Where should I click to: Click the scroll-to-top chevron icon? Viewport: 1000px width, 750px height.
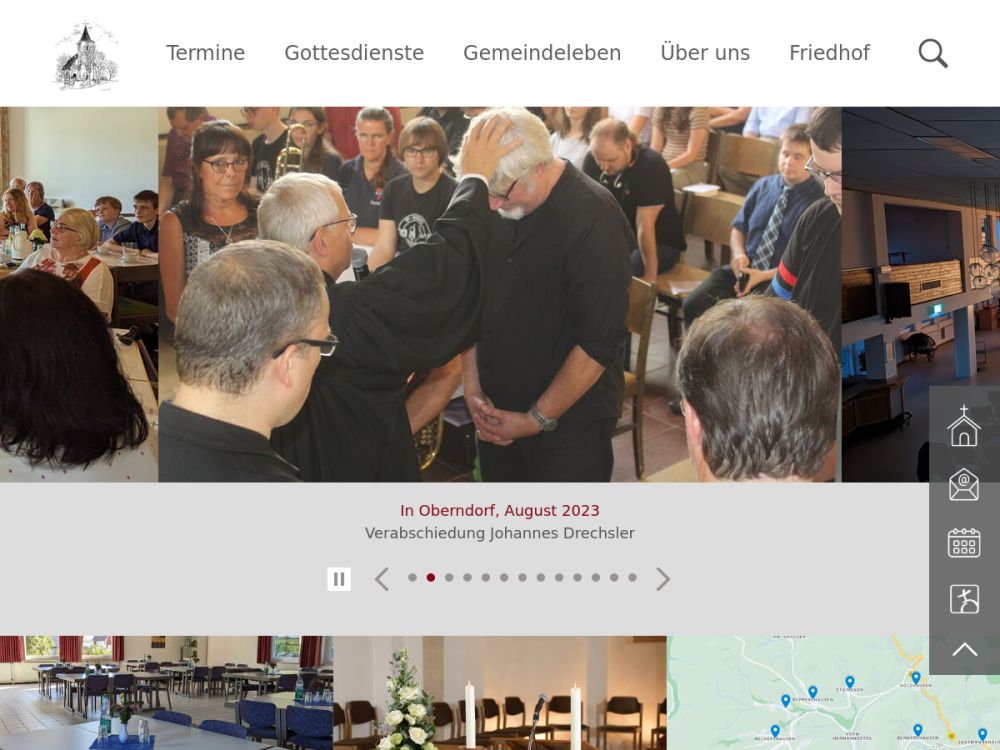[964, 650]
